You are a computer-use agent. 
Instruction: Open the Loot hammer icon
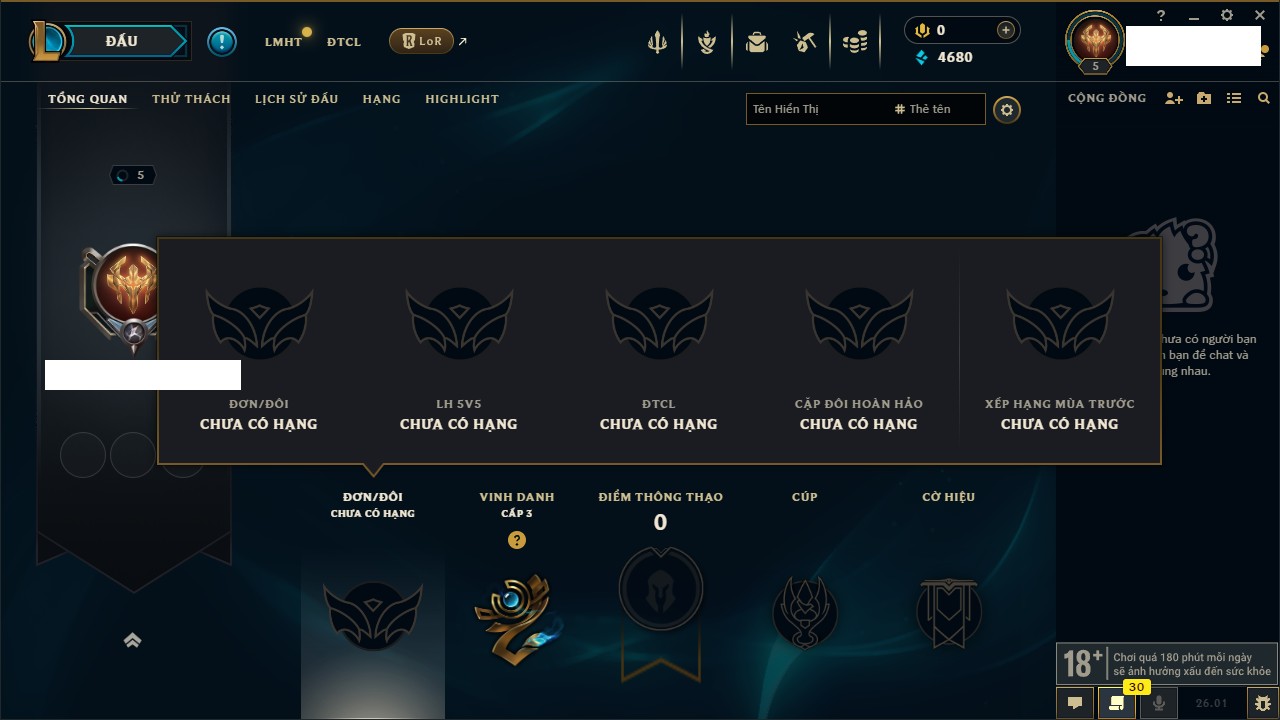point(805,42)
